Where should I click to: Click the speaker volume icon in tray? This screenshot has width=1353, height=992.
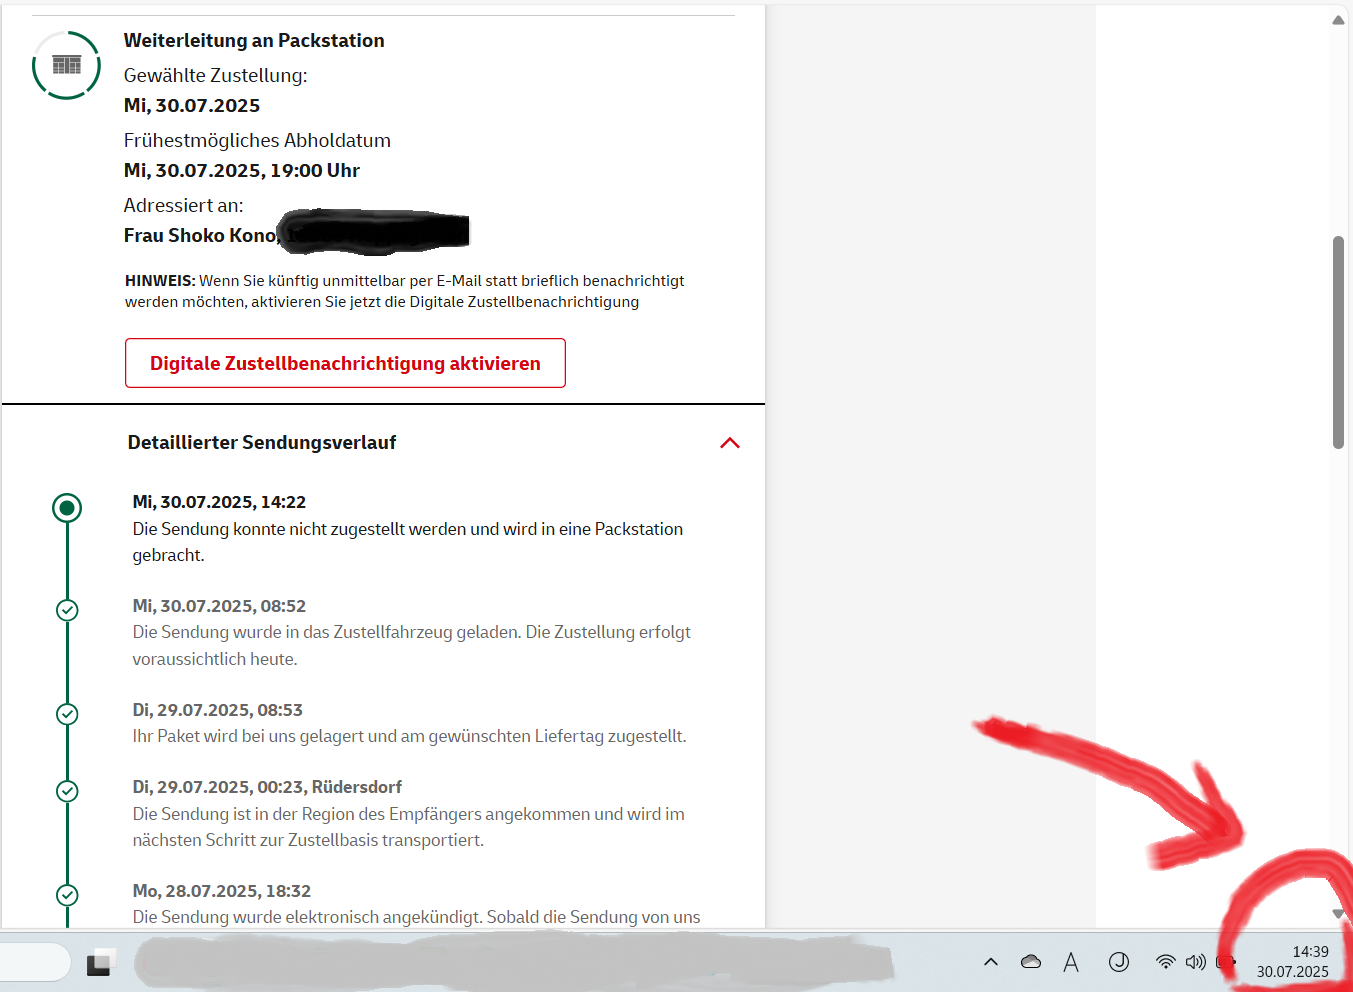[1195, 962]
